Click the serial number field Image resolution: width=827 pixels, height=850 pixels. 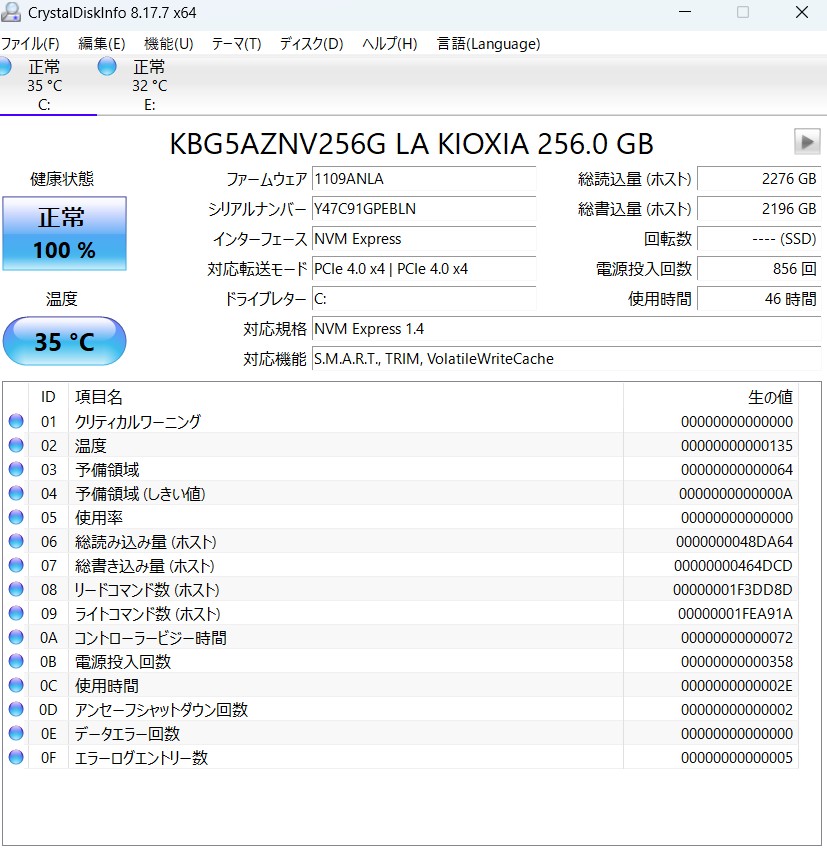[424, 209]
